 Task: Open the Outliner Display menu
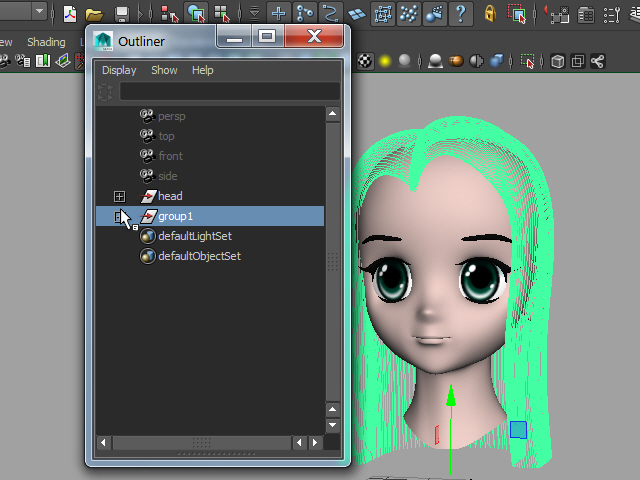[119, 70]
